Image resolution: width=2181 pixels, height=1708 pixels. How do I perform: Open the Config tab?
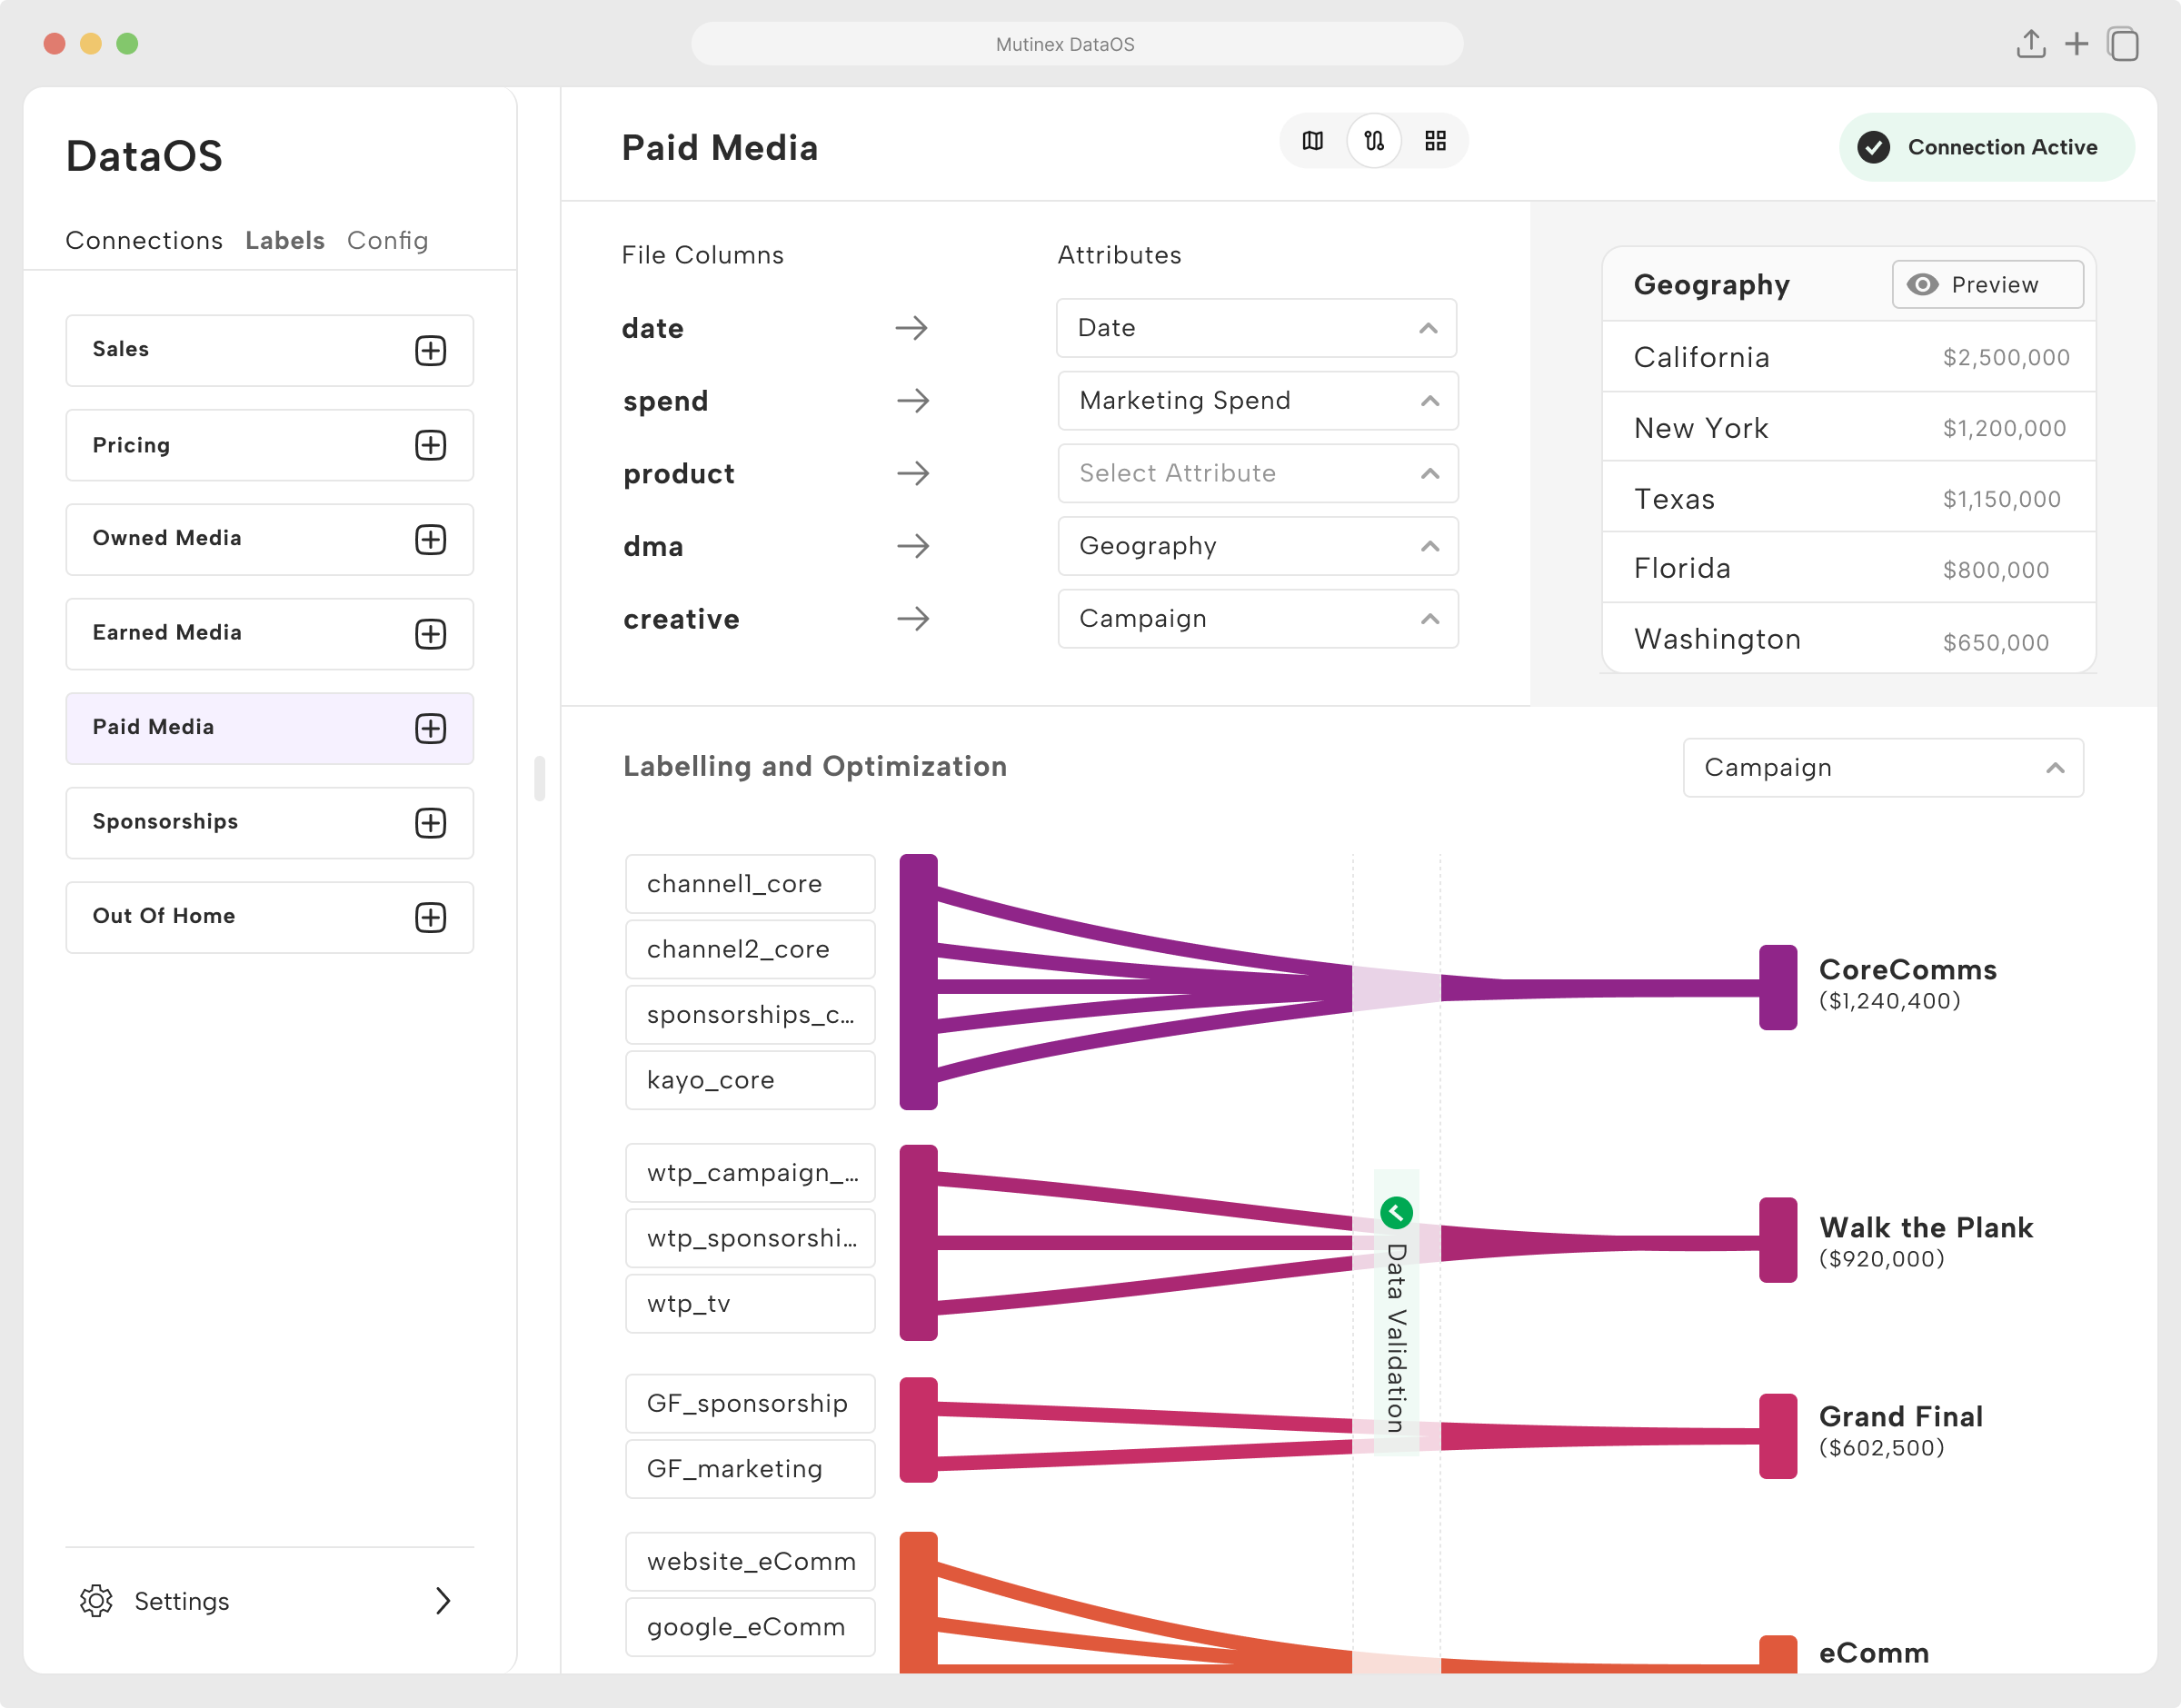387,241
